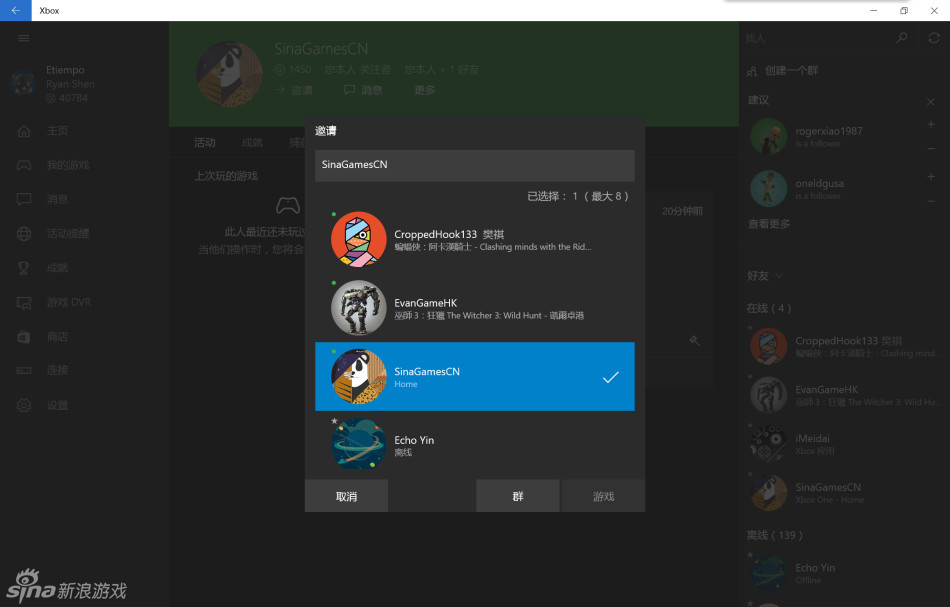Go to 我的游戏 in the sidebar
This screenshot has height=607, width=950.
pos(67,165)
